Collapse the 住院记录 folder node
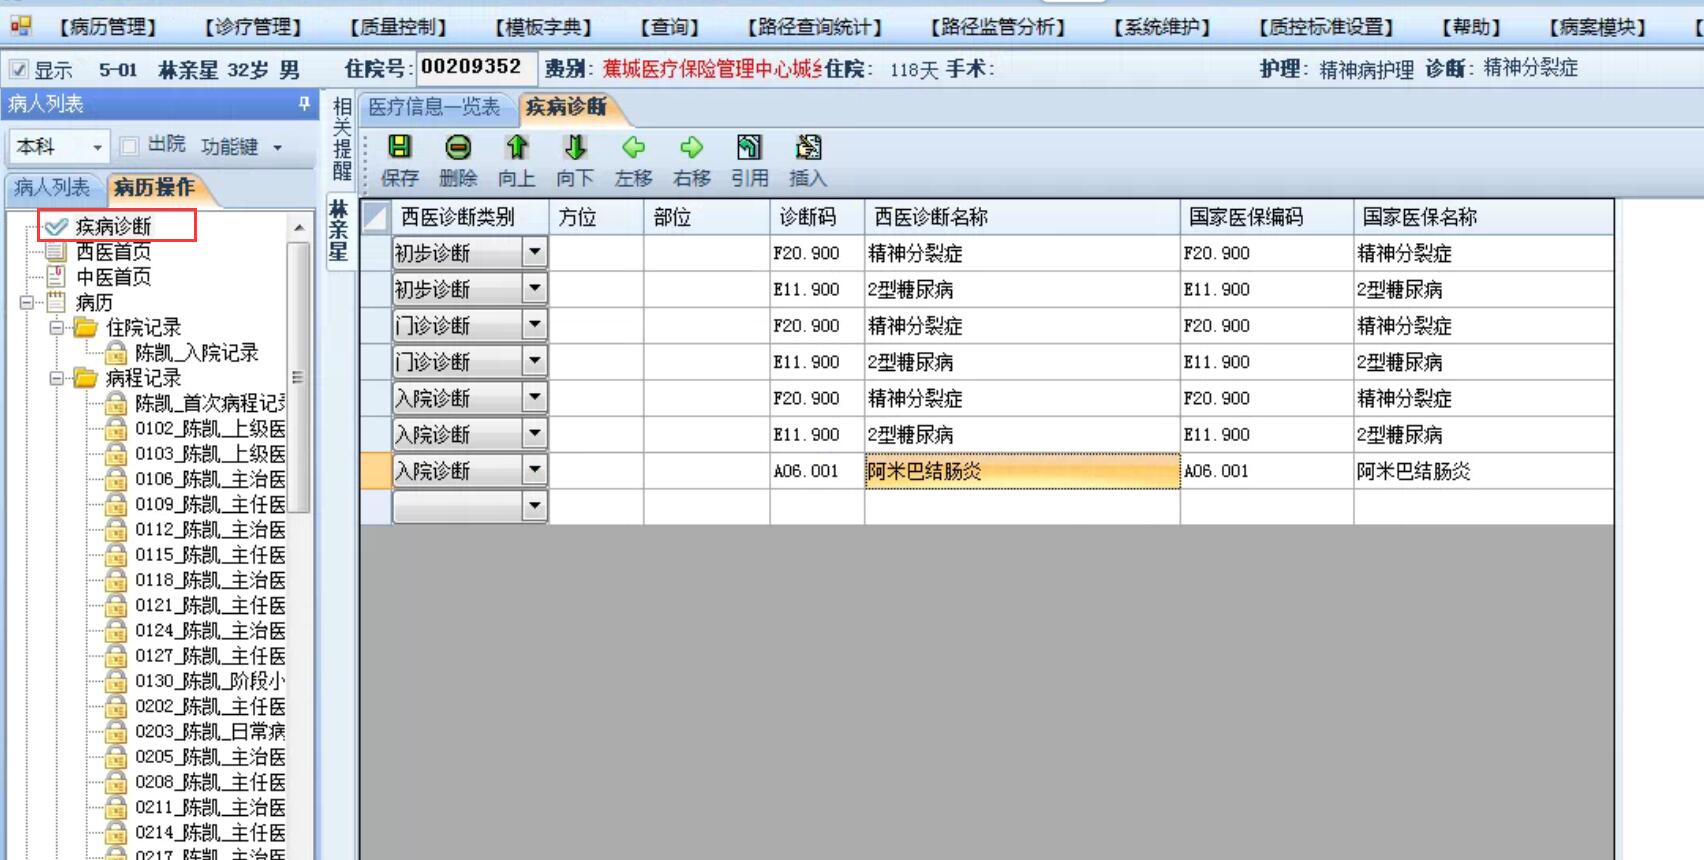The height and width of the screenshot is (860, 1704). [x=57, y=327]
